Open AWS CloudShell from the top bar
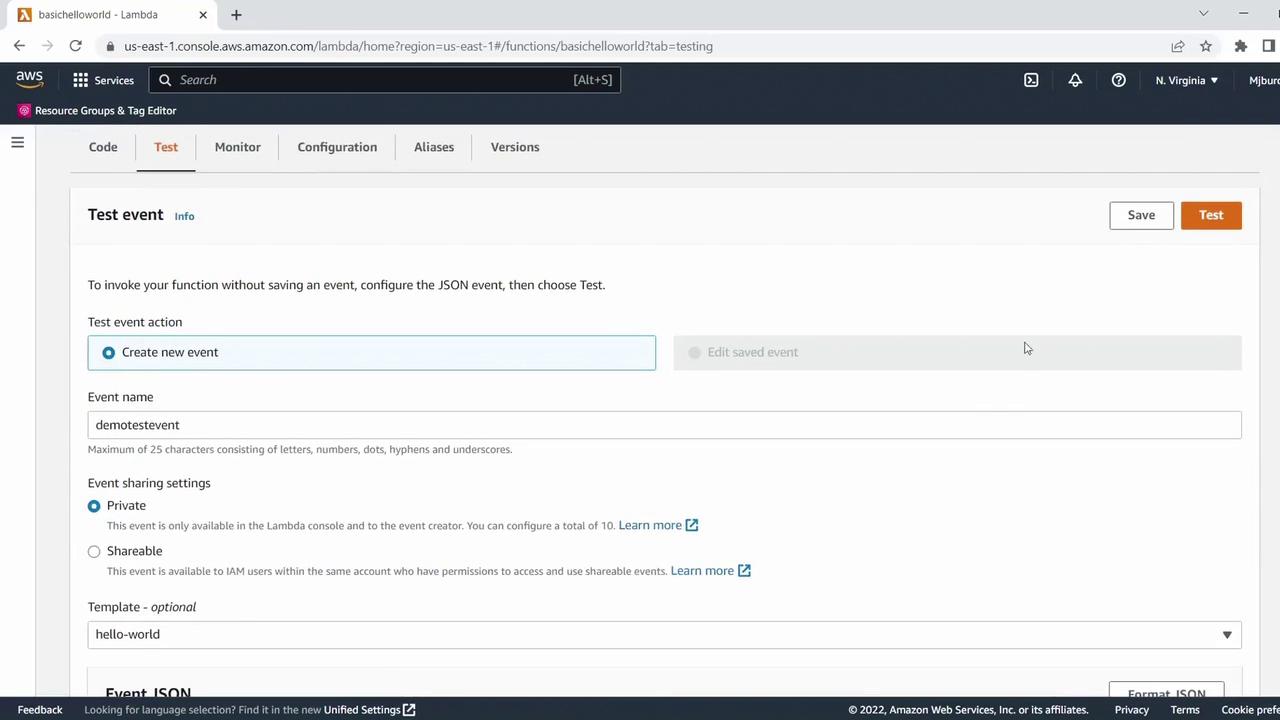Screen dimensions: 1280x720 coord(1031,80)
